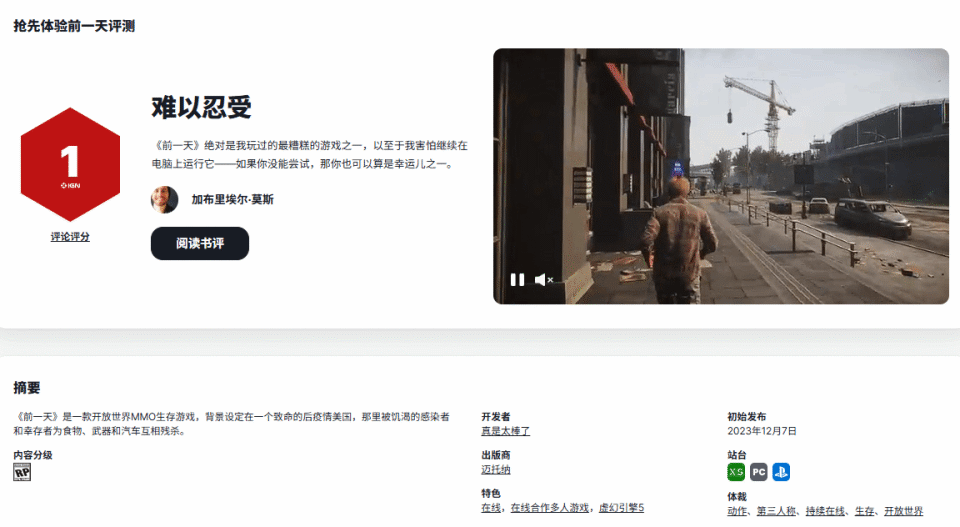This screenshot has width=960, height=527.
Task: Click the 摘要 section heading
Action: [x=27, y=388]
